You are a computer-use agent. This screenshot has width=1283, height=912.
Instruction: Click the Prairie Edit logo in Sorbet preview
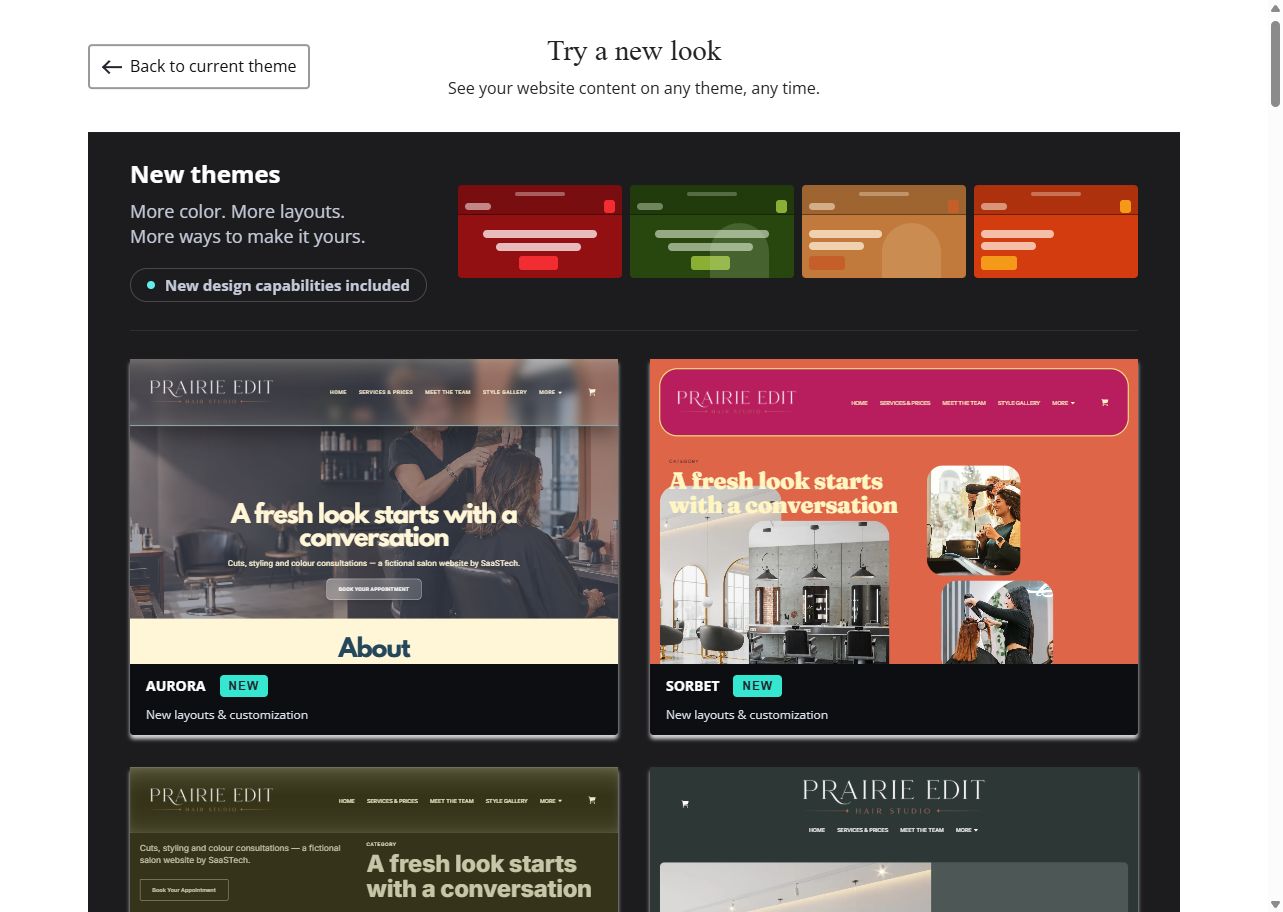pyautogui.click(x=736, y=402)
